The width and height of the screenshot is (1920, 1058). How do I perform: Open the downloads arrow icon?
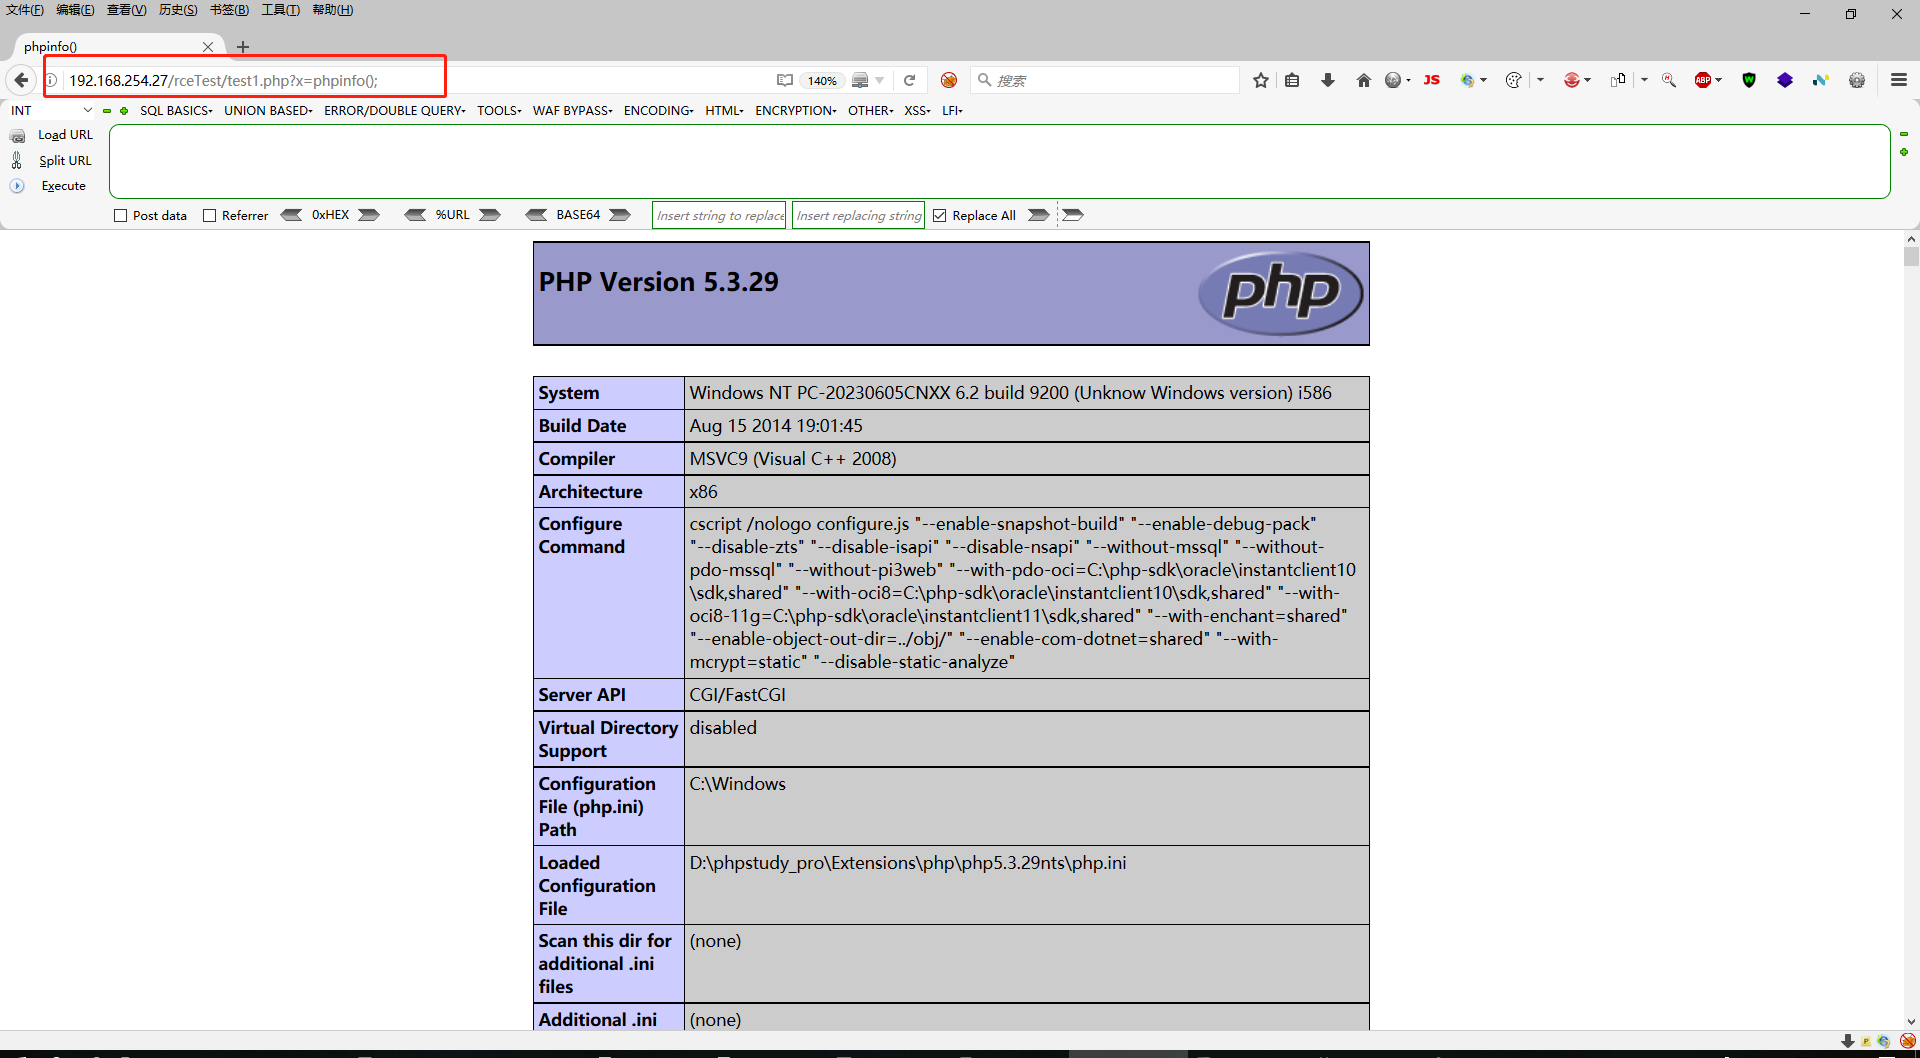click(1328, 80)
